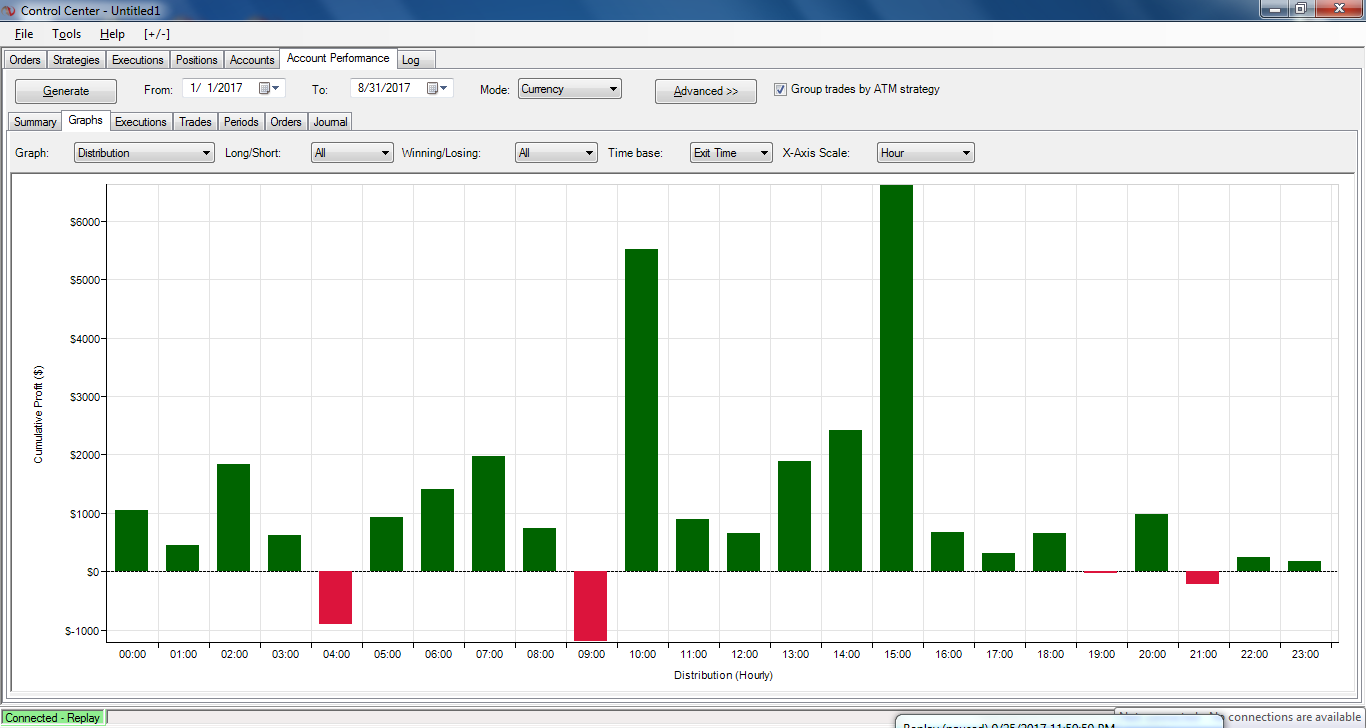Open the Orders tab beside Strategies
1366x728 pixels.
point(25,60)
